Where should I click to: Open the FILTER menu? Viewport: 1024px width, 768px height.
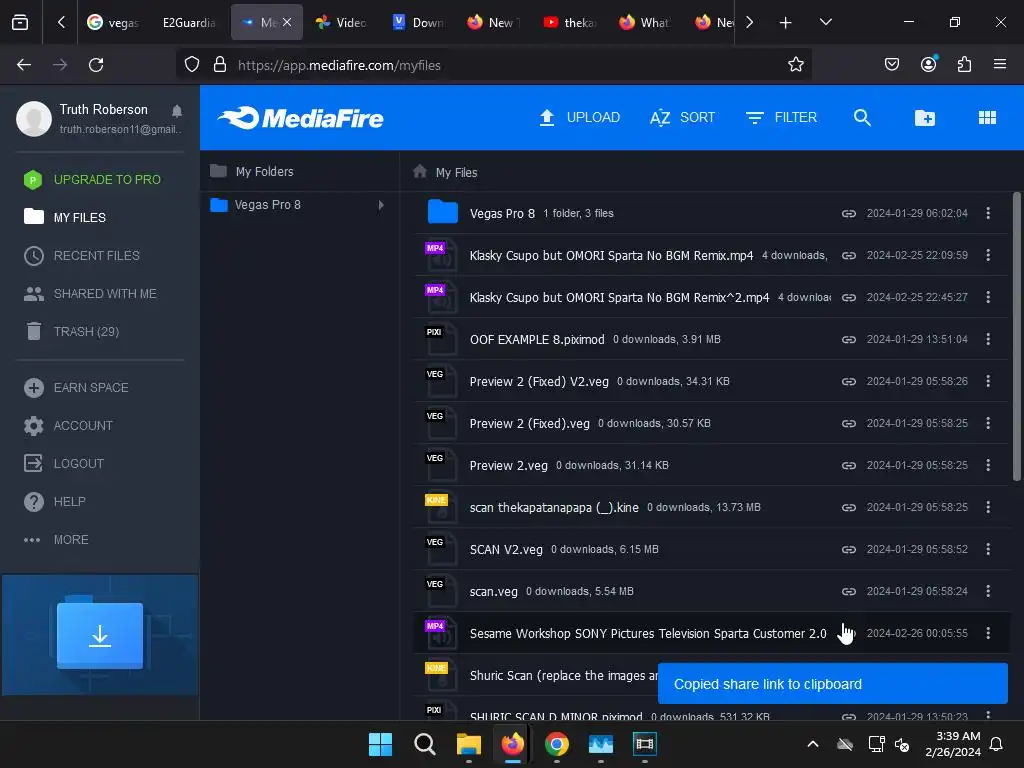[x=781, y=118]
